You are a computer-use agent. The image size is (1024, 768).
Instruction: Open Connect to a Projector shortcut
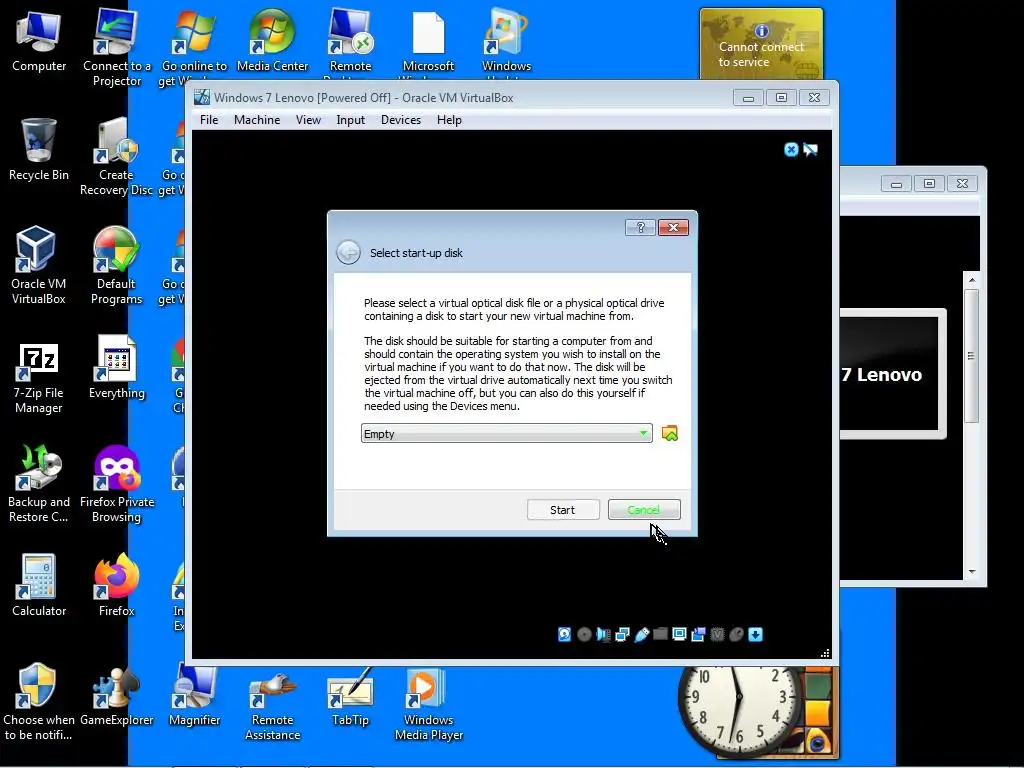coord(116,47)
